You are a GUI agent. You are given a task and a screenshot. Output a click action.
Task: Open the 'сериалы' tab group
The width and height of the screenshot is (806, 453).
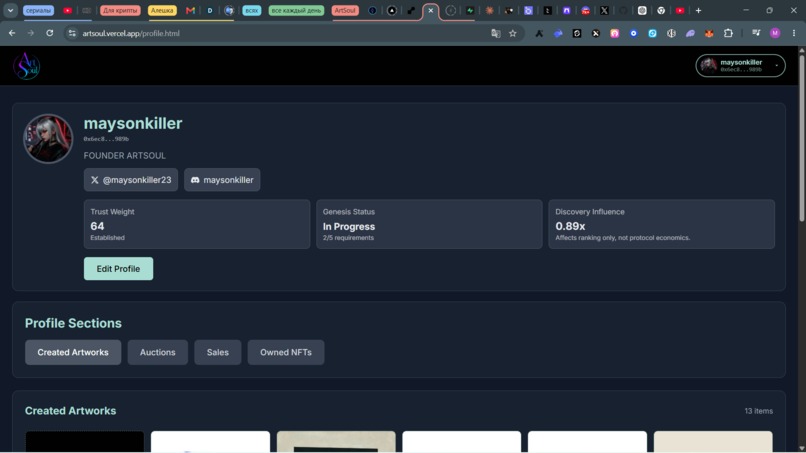(39, 10)
